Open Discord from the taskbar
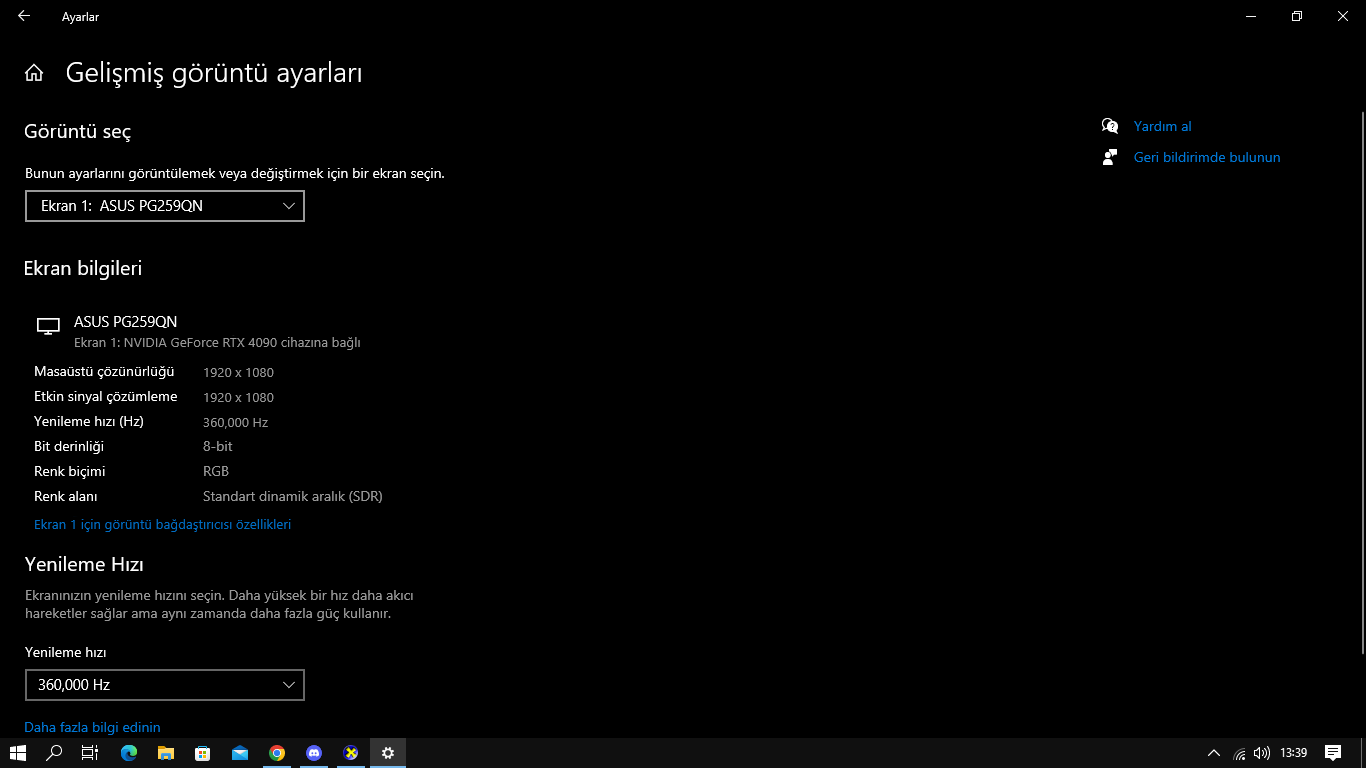The width and height of the screenshot is (1366, 768). [x=314, y=753]
